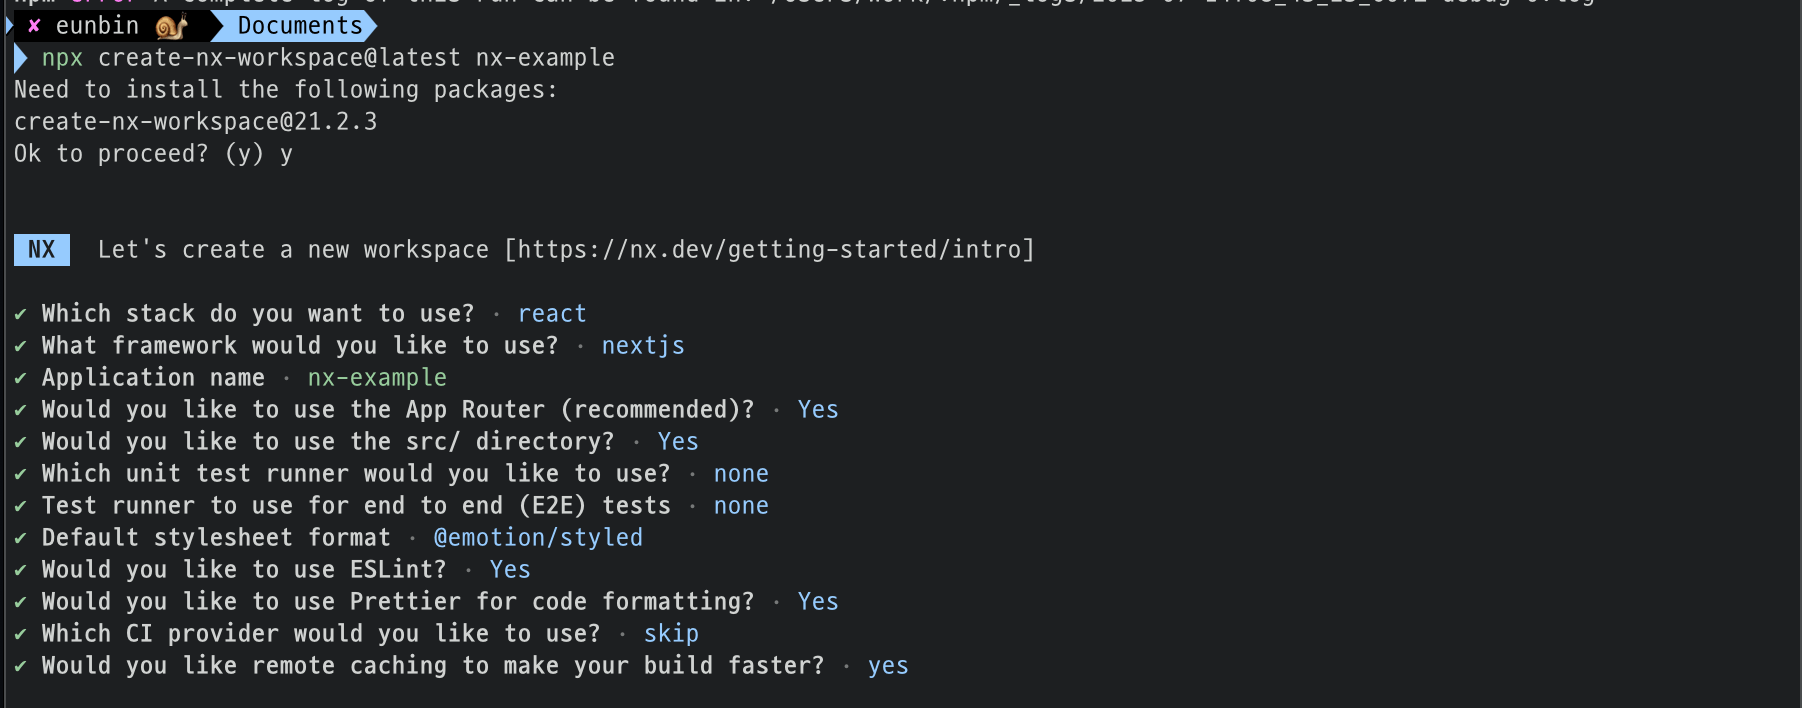Viewport: 1802px width, 708px height.
Task: Click the checkmark beside the ESLint question
Action: pyautogui.click(x=20, y=570)
